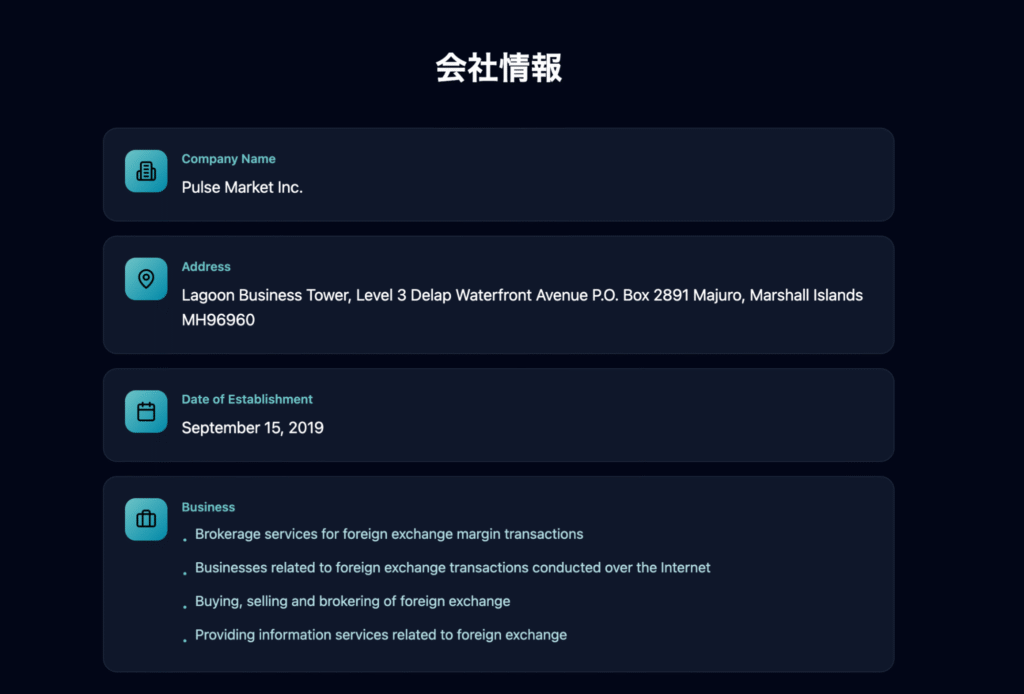The image size is (1024, 694).
Task: Select the buying, selling and brokering list entry
Action: tap(352, 601)
